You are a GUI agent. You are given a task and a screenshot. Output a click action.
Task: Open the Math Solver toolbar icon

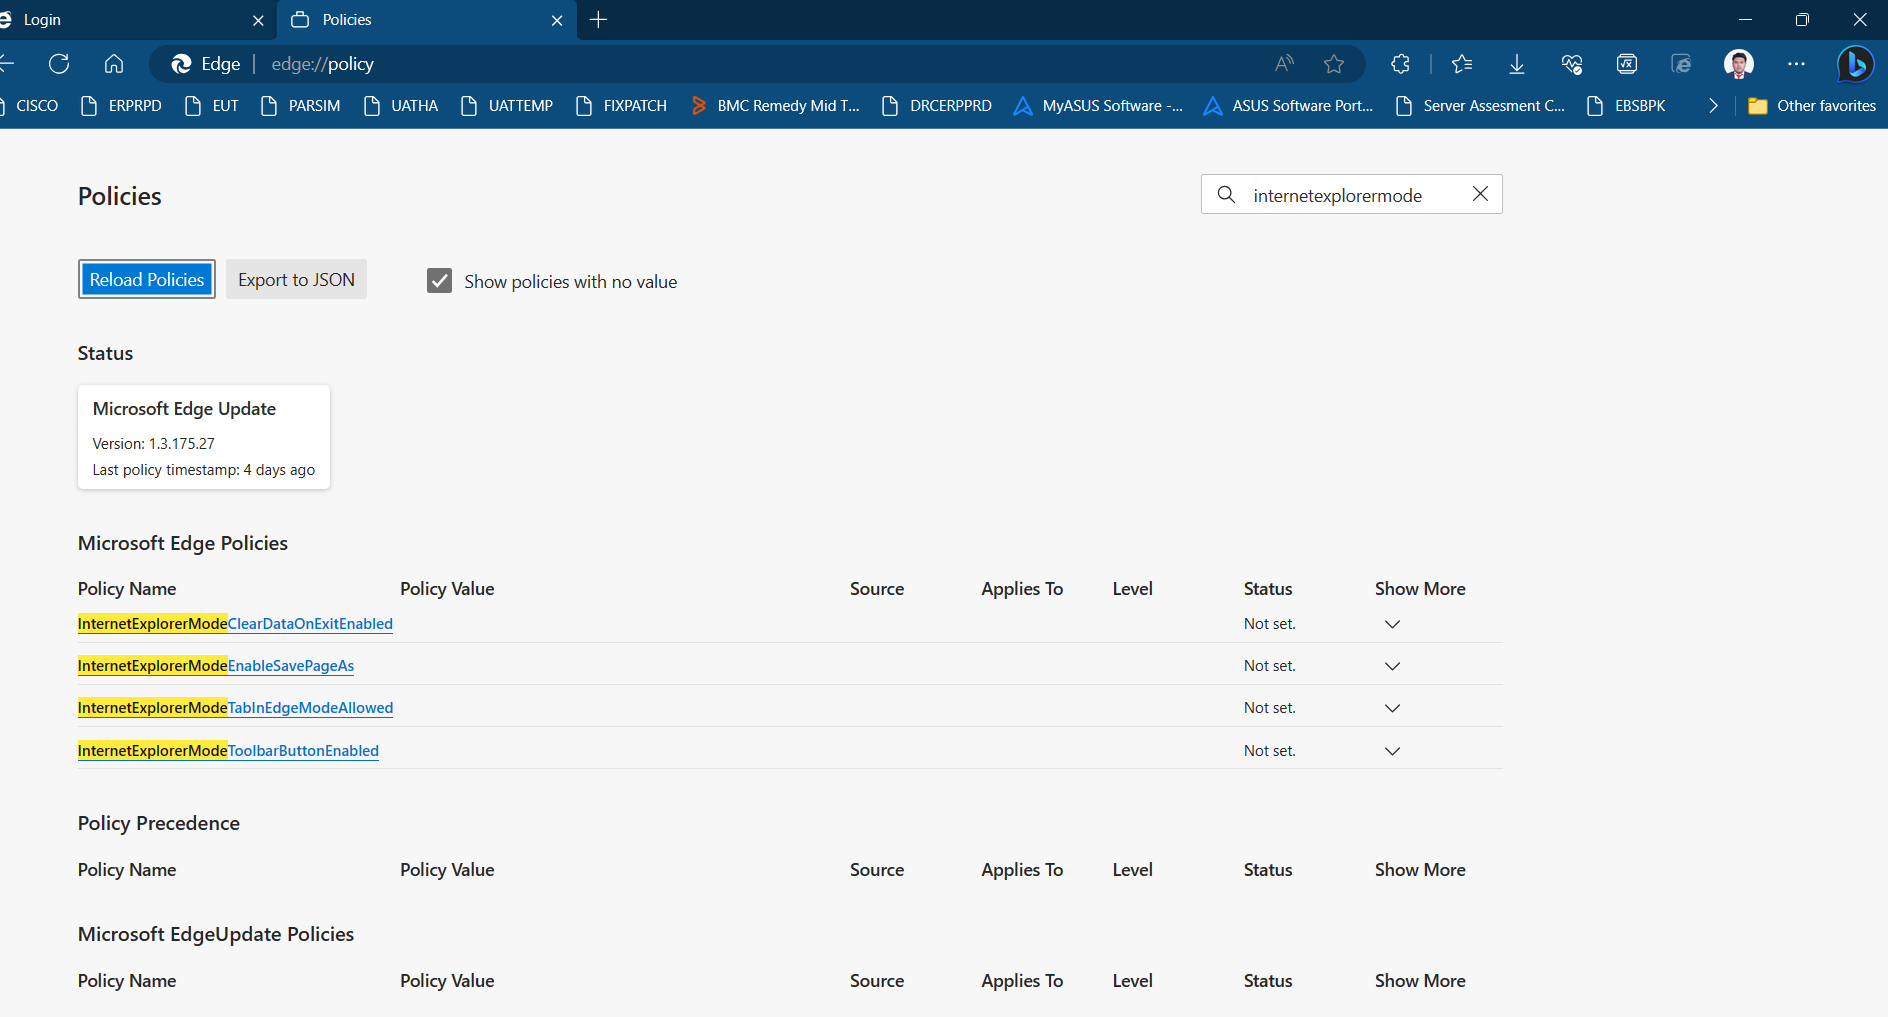[1627, 64]
